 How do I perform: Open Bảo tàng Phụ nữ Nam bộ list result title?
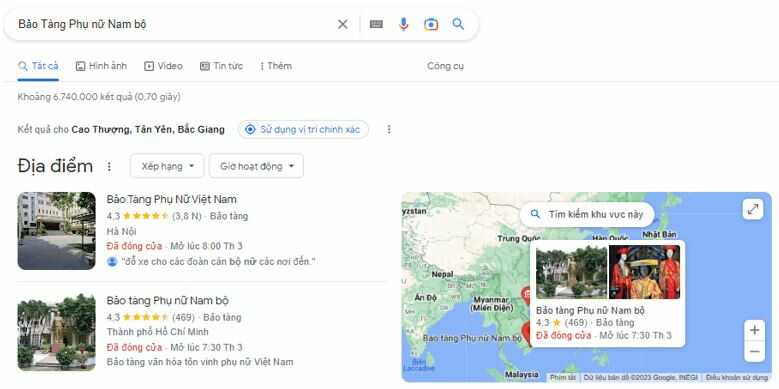click(x=167, y=301)
